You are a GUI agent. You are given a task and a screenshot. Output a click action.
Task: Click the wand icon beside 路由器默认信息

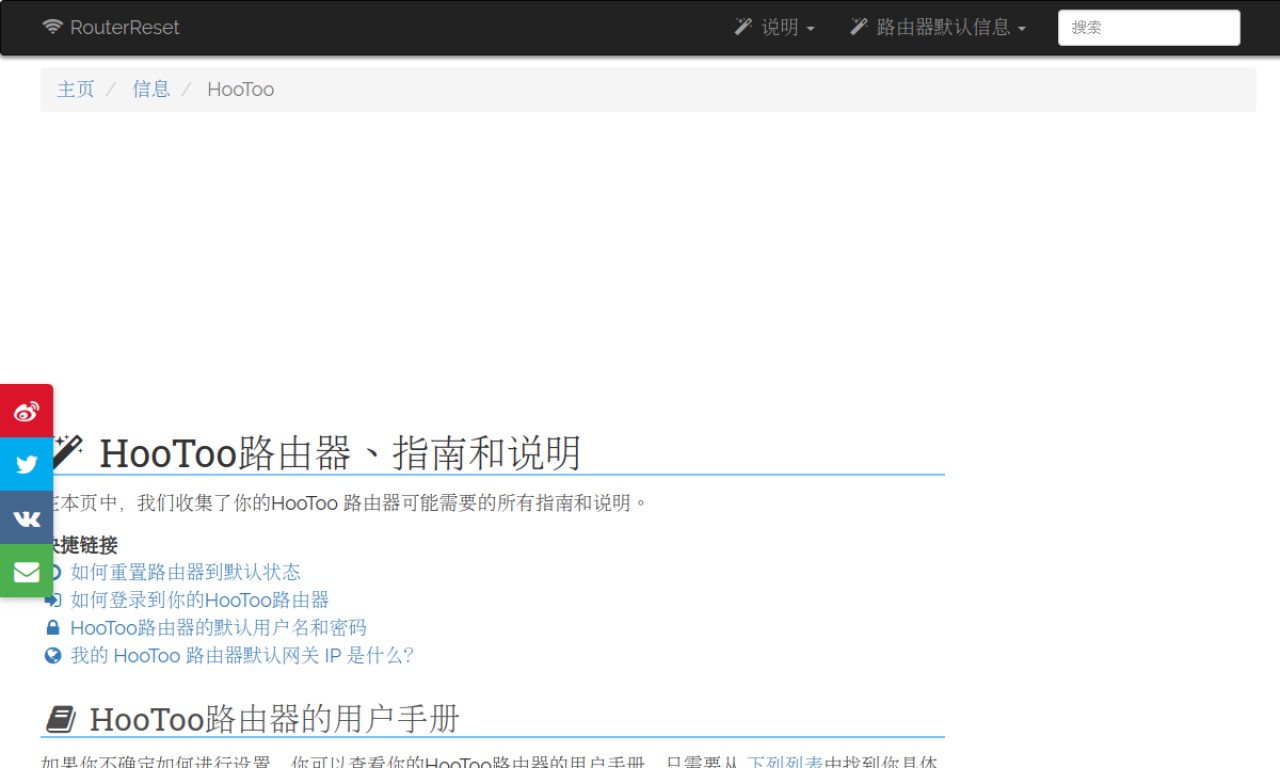(859, 27)
